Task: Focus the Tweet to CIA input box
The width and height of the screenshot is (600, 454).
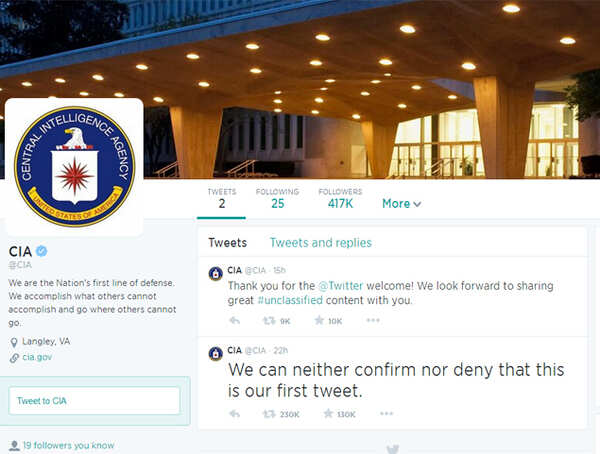Action: point(94,400)
